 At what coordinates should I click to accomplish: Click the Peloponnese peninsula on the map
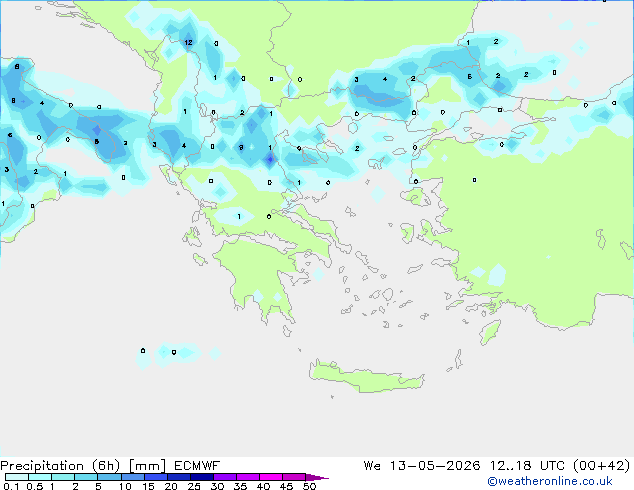click(259, 275)
